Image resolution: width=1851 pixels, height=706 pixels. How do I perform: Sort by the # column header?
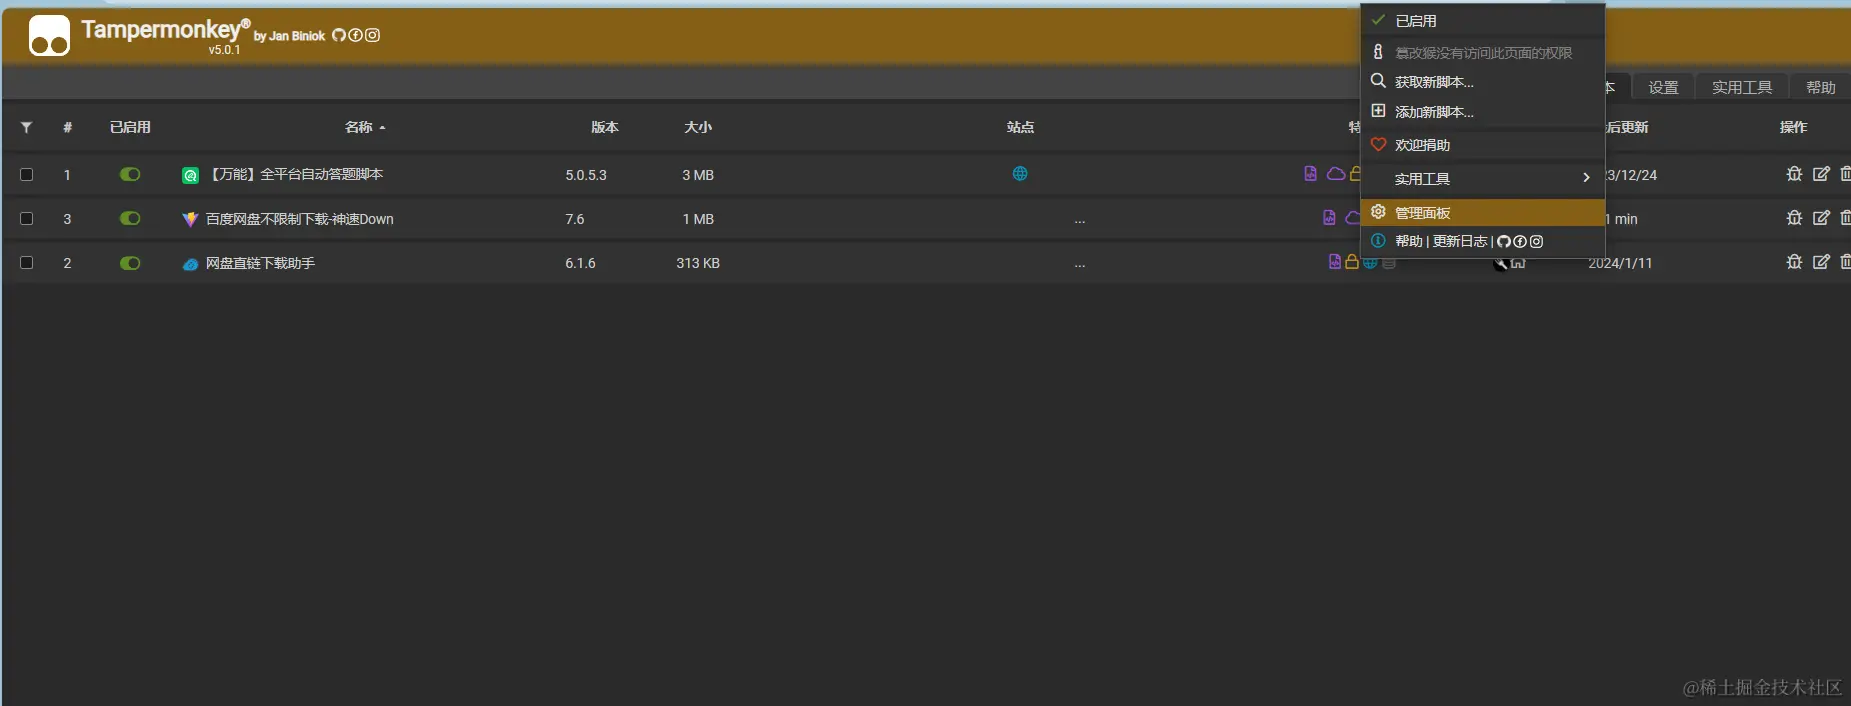tap(67, 127)
